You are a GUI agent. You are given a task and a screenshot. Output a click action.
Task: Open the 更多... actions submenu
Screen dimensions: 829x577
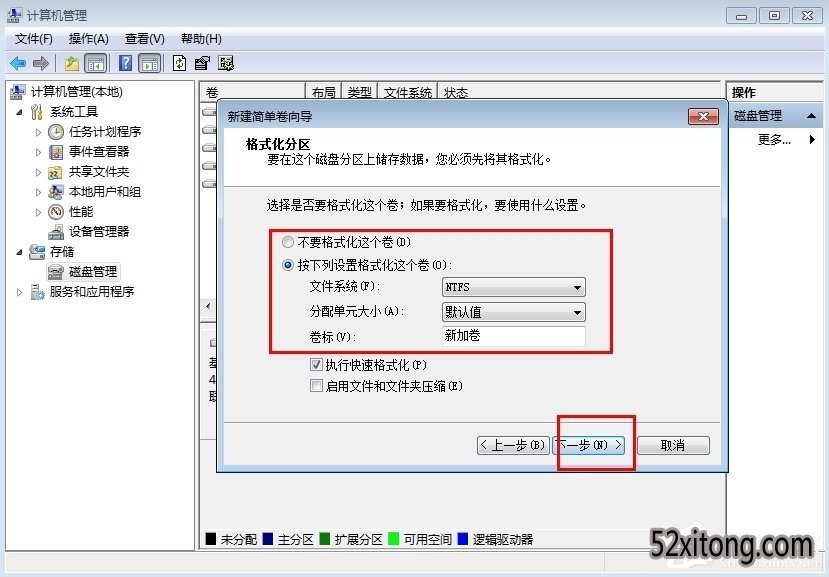775,140
